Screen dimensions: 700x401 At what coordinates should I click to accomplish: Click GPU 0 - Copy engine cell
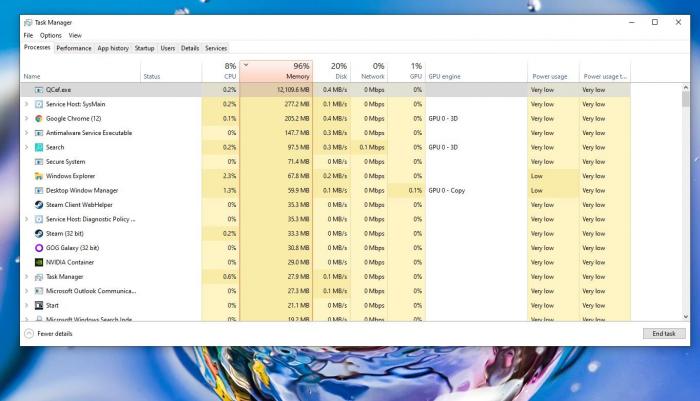click(446, 190)
